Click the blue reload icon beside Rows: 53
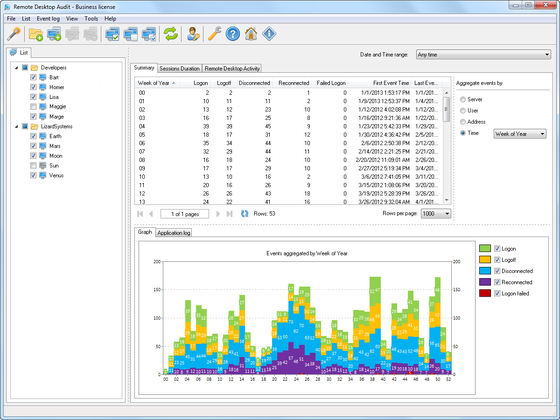560x420 pixels. tap(245, 214)
